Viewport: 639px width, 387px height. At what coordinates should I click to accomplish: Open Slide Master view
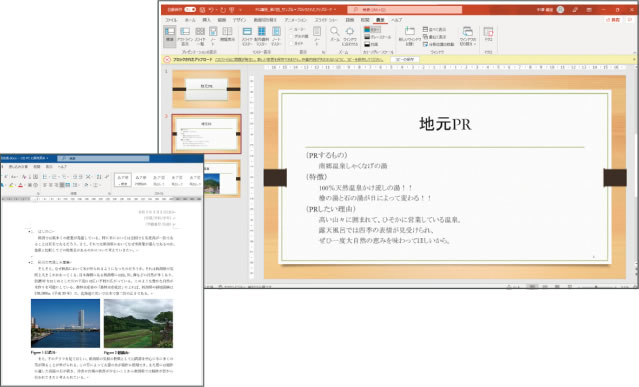click(247, 36)
